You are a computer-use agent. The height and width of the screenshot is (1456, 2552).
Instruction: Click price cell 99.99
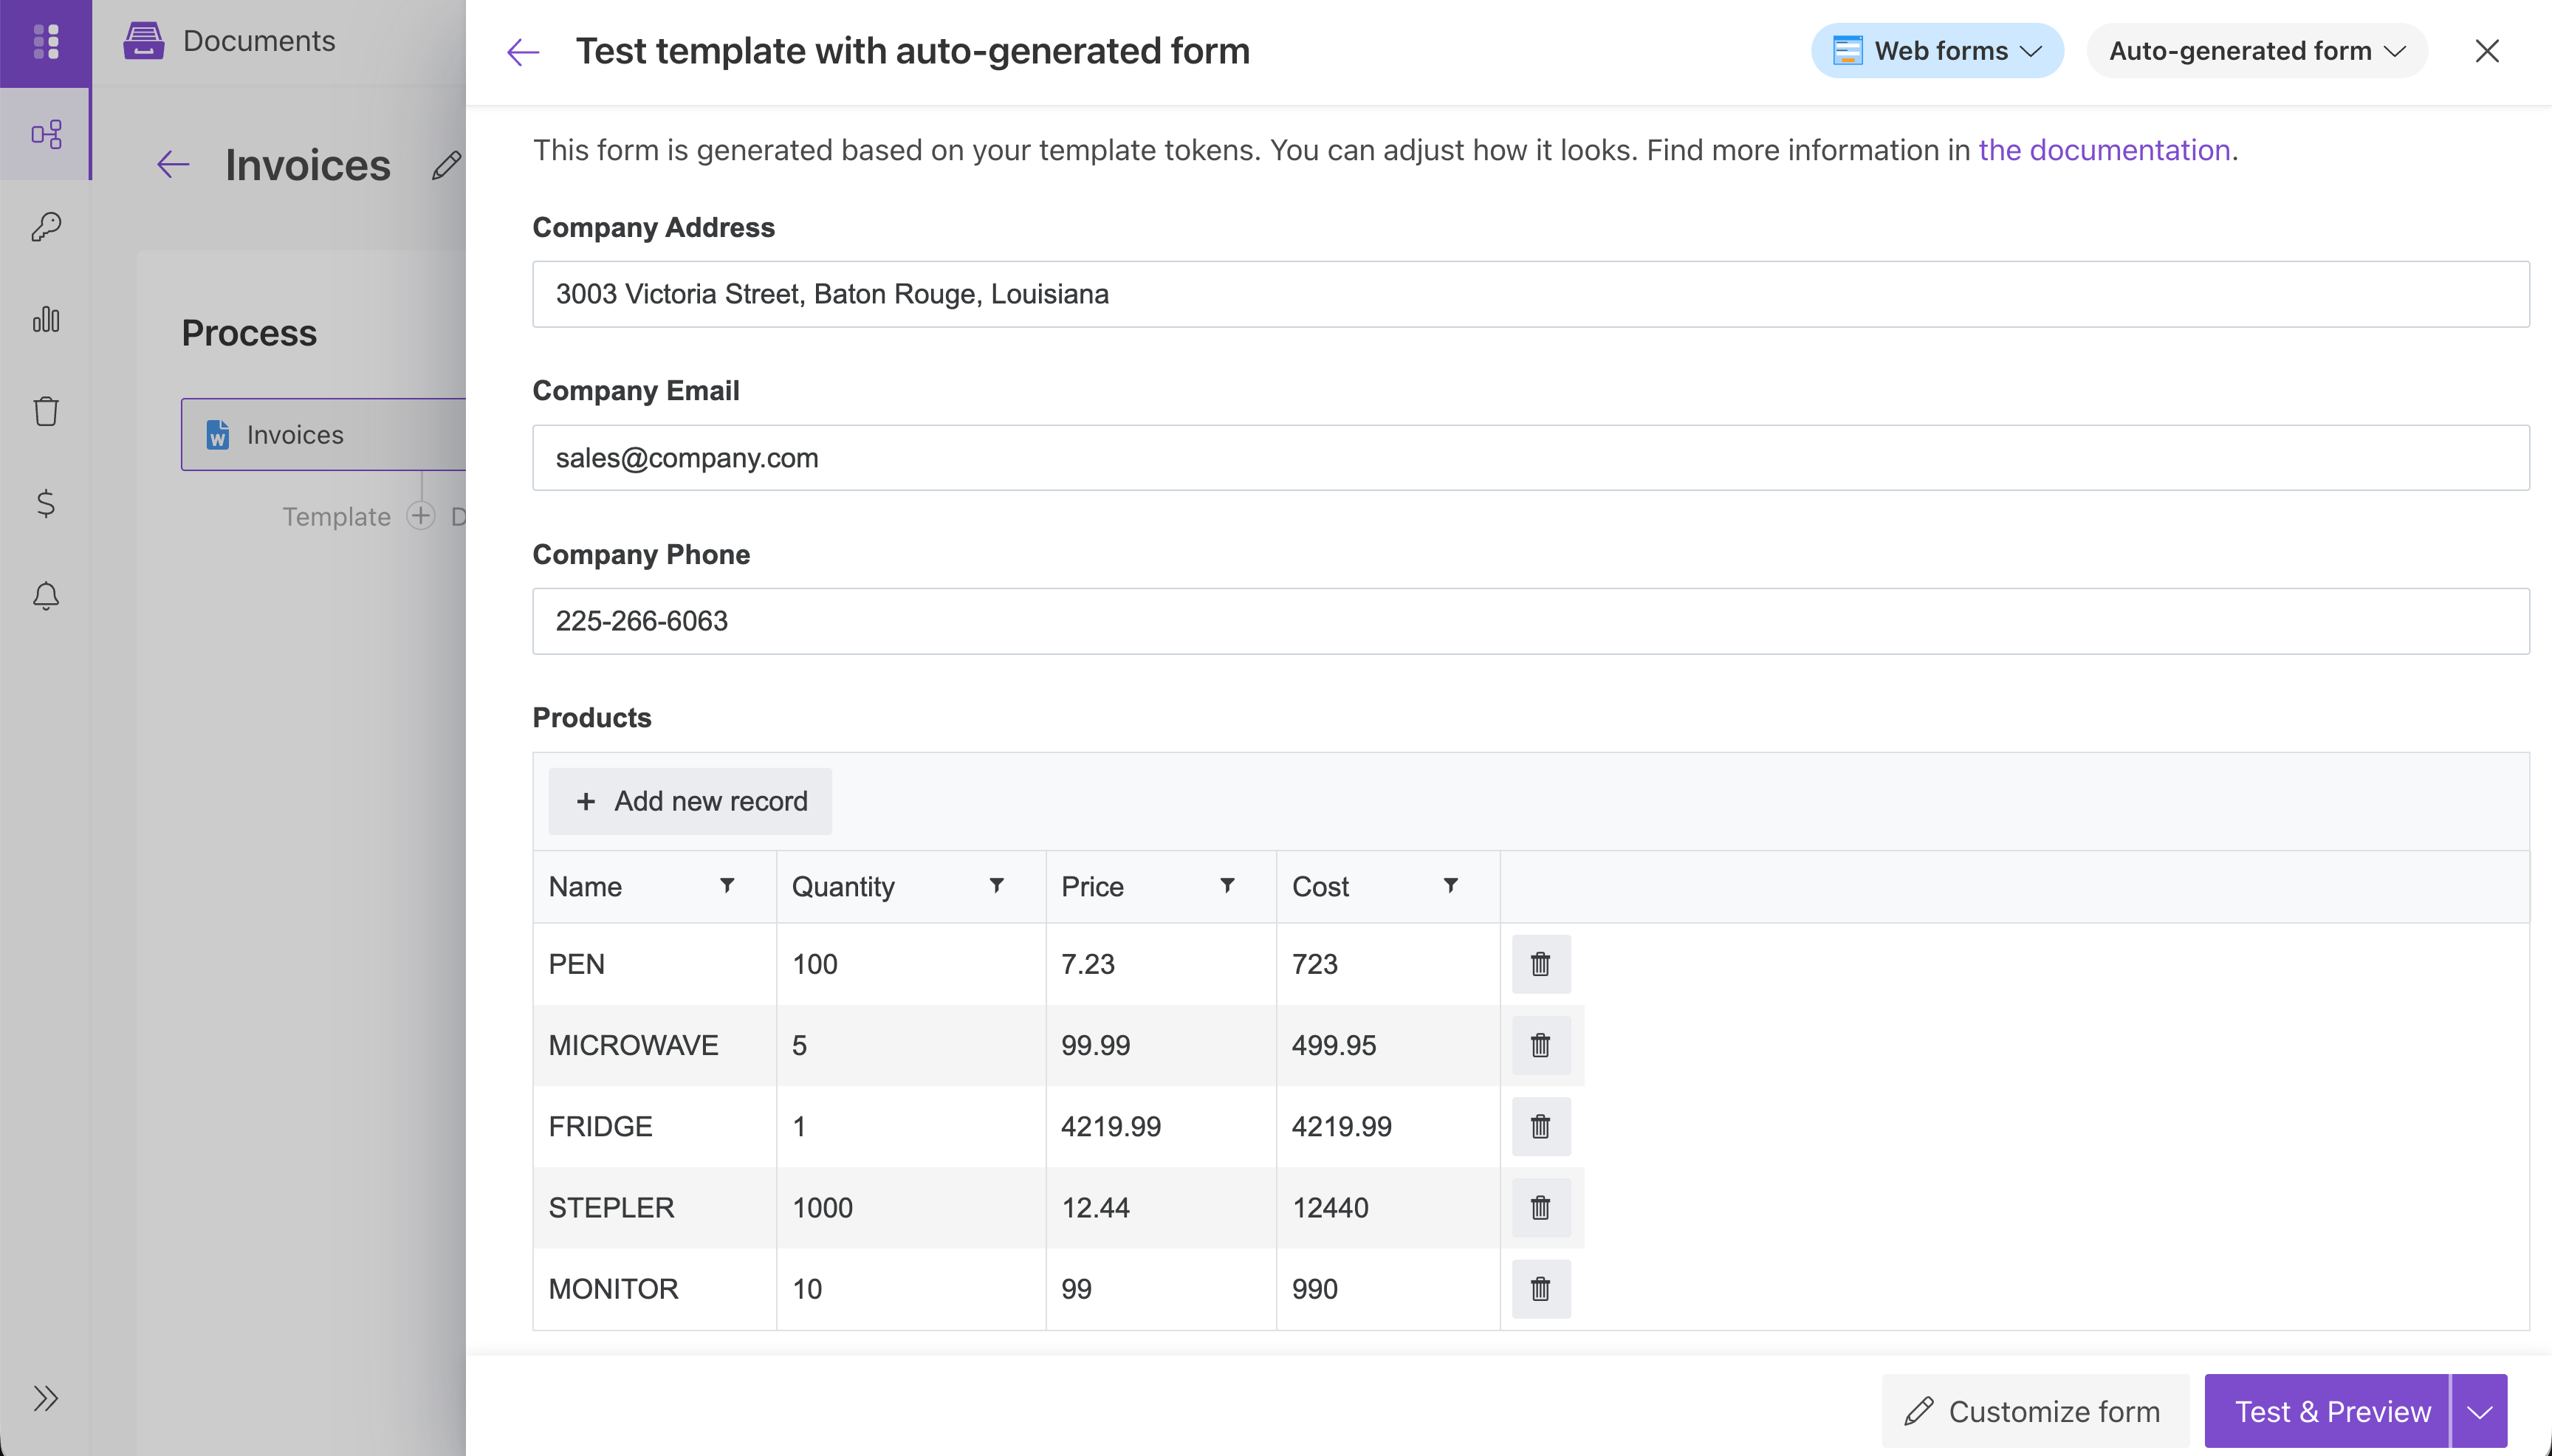coord(1161,1045)
